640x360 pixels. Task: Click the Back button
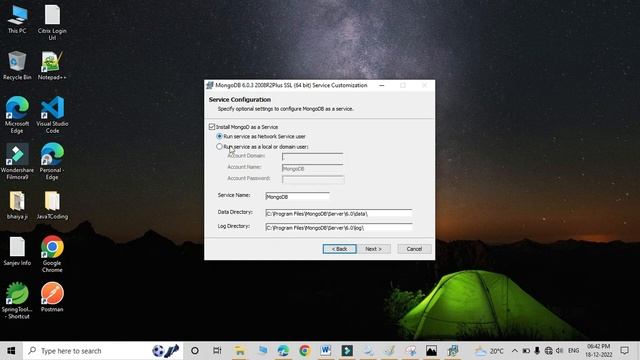339,249
